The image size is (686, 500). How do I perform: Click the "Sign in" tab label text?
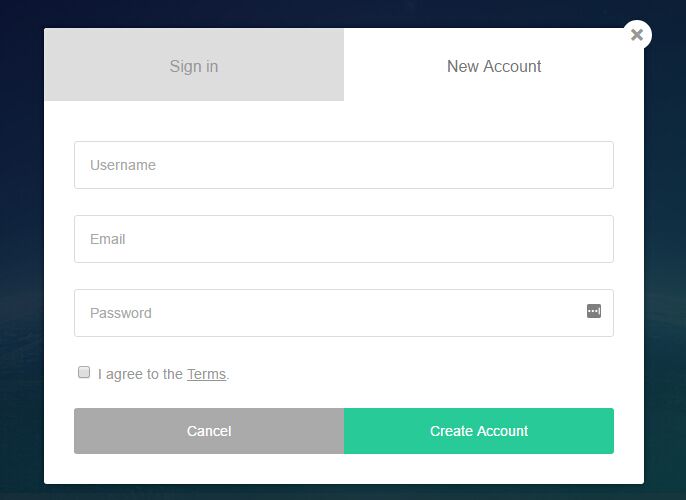coord(194,67)
